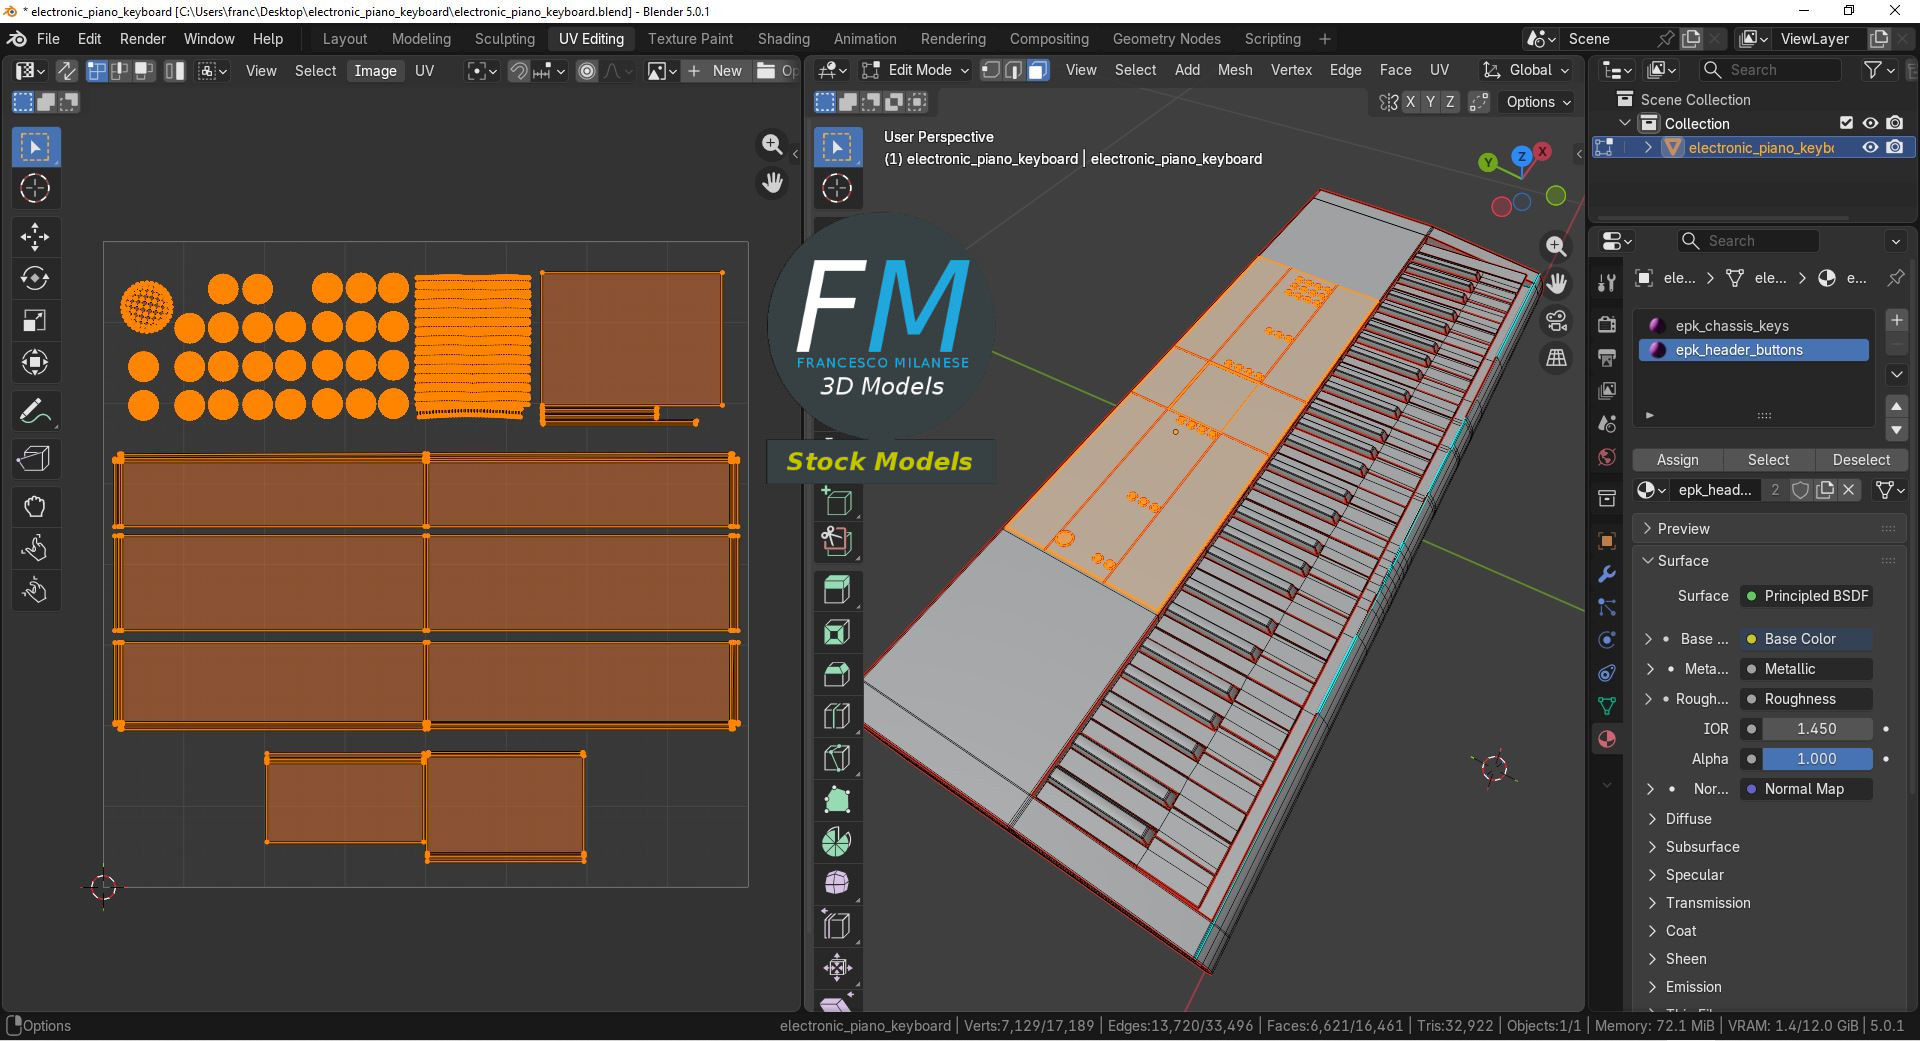Viewport: 1920px width, 1041px height.
Task: Toggle Y axis mirror in viewport header
Action: pos(1430,102)
